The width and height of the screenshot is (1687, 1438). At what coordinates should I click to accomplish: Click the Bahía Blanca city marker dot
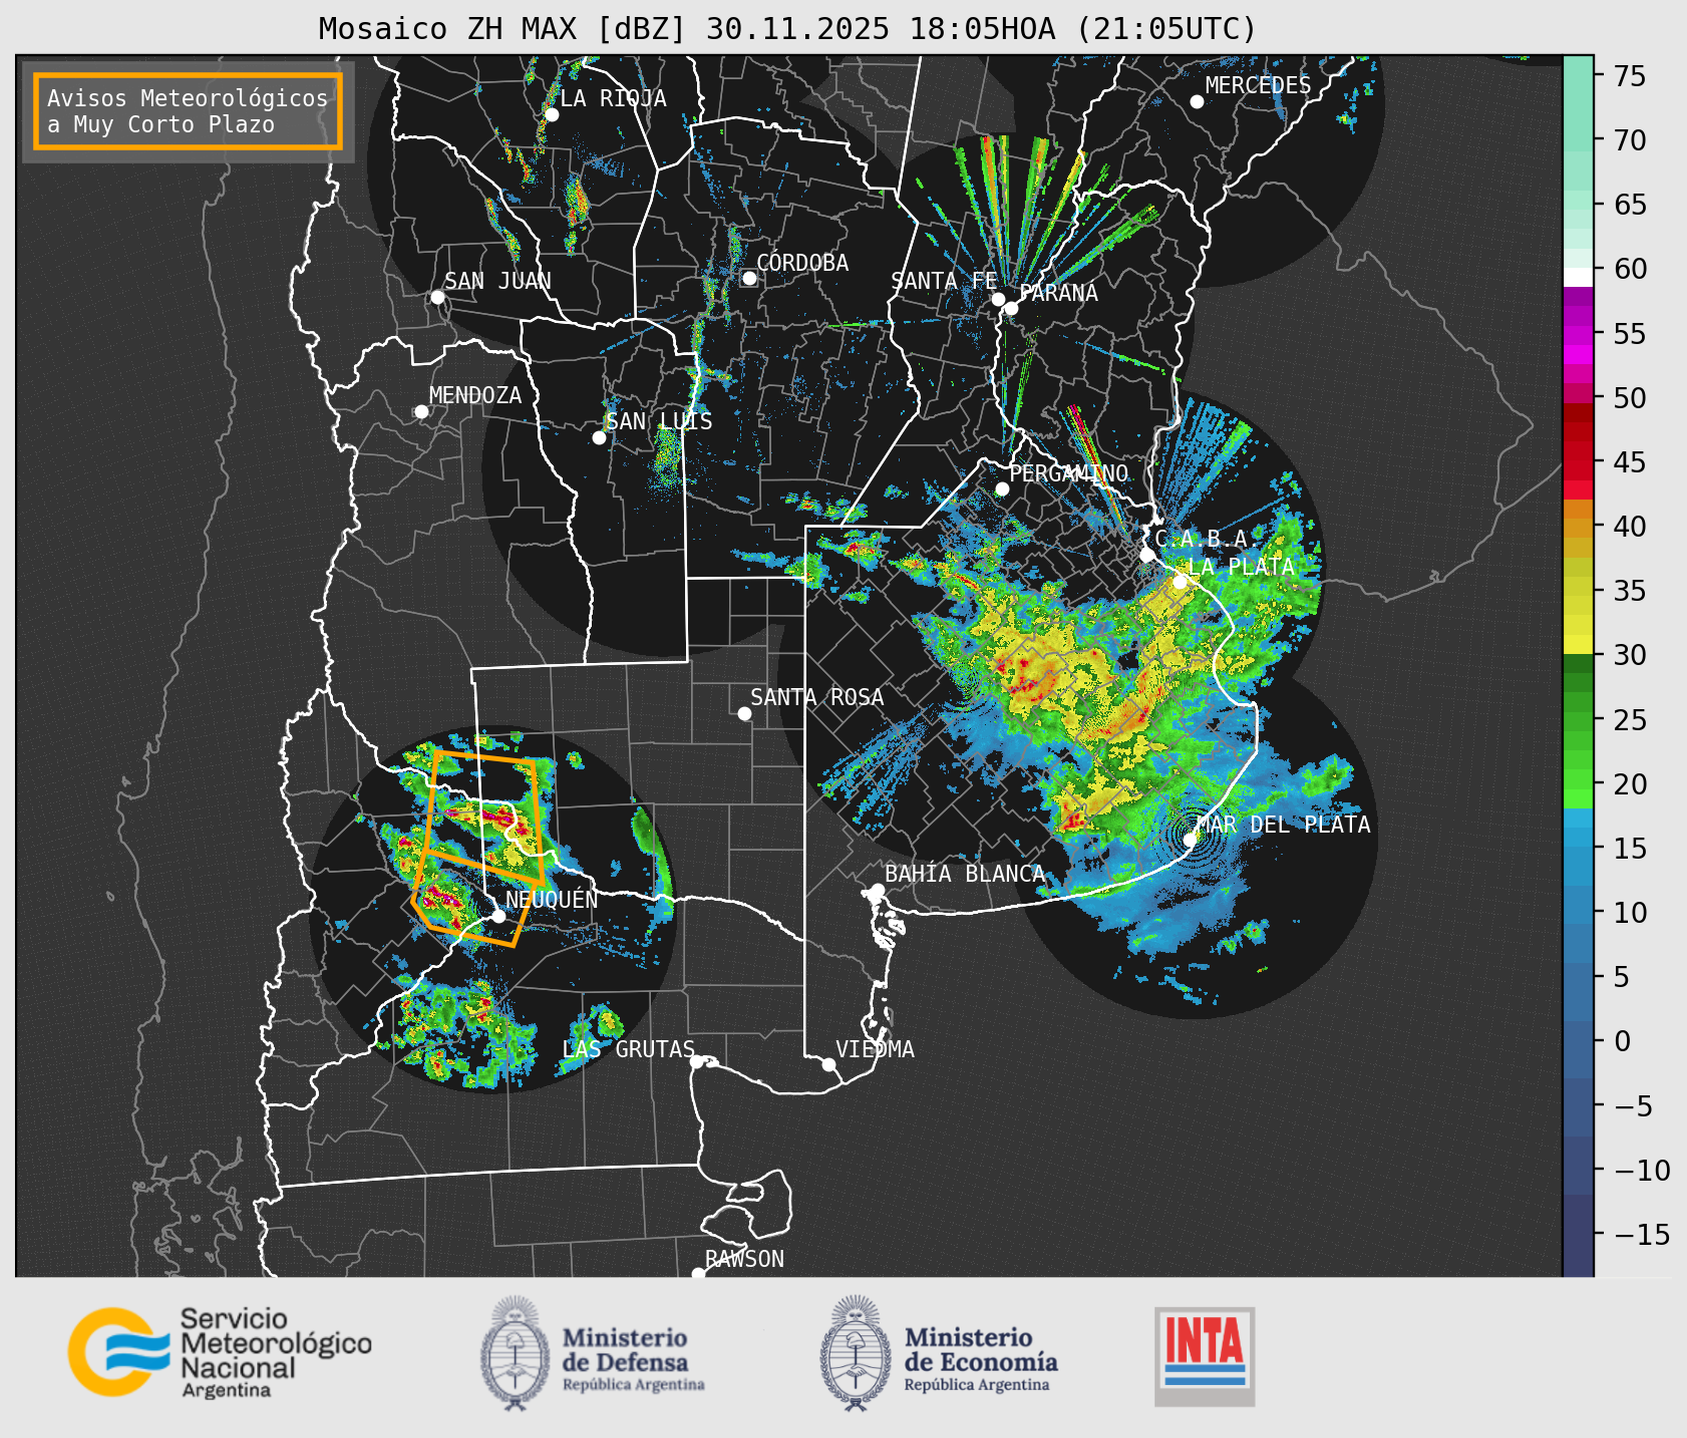tap(877, 890)
